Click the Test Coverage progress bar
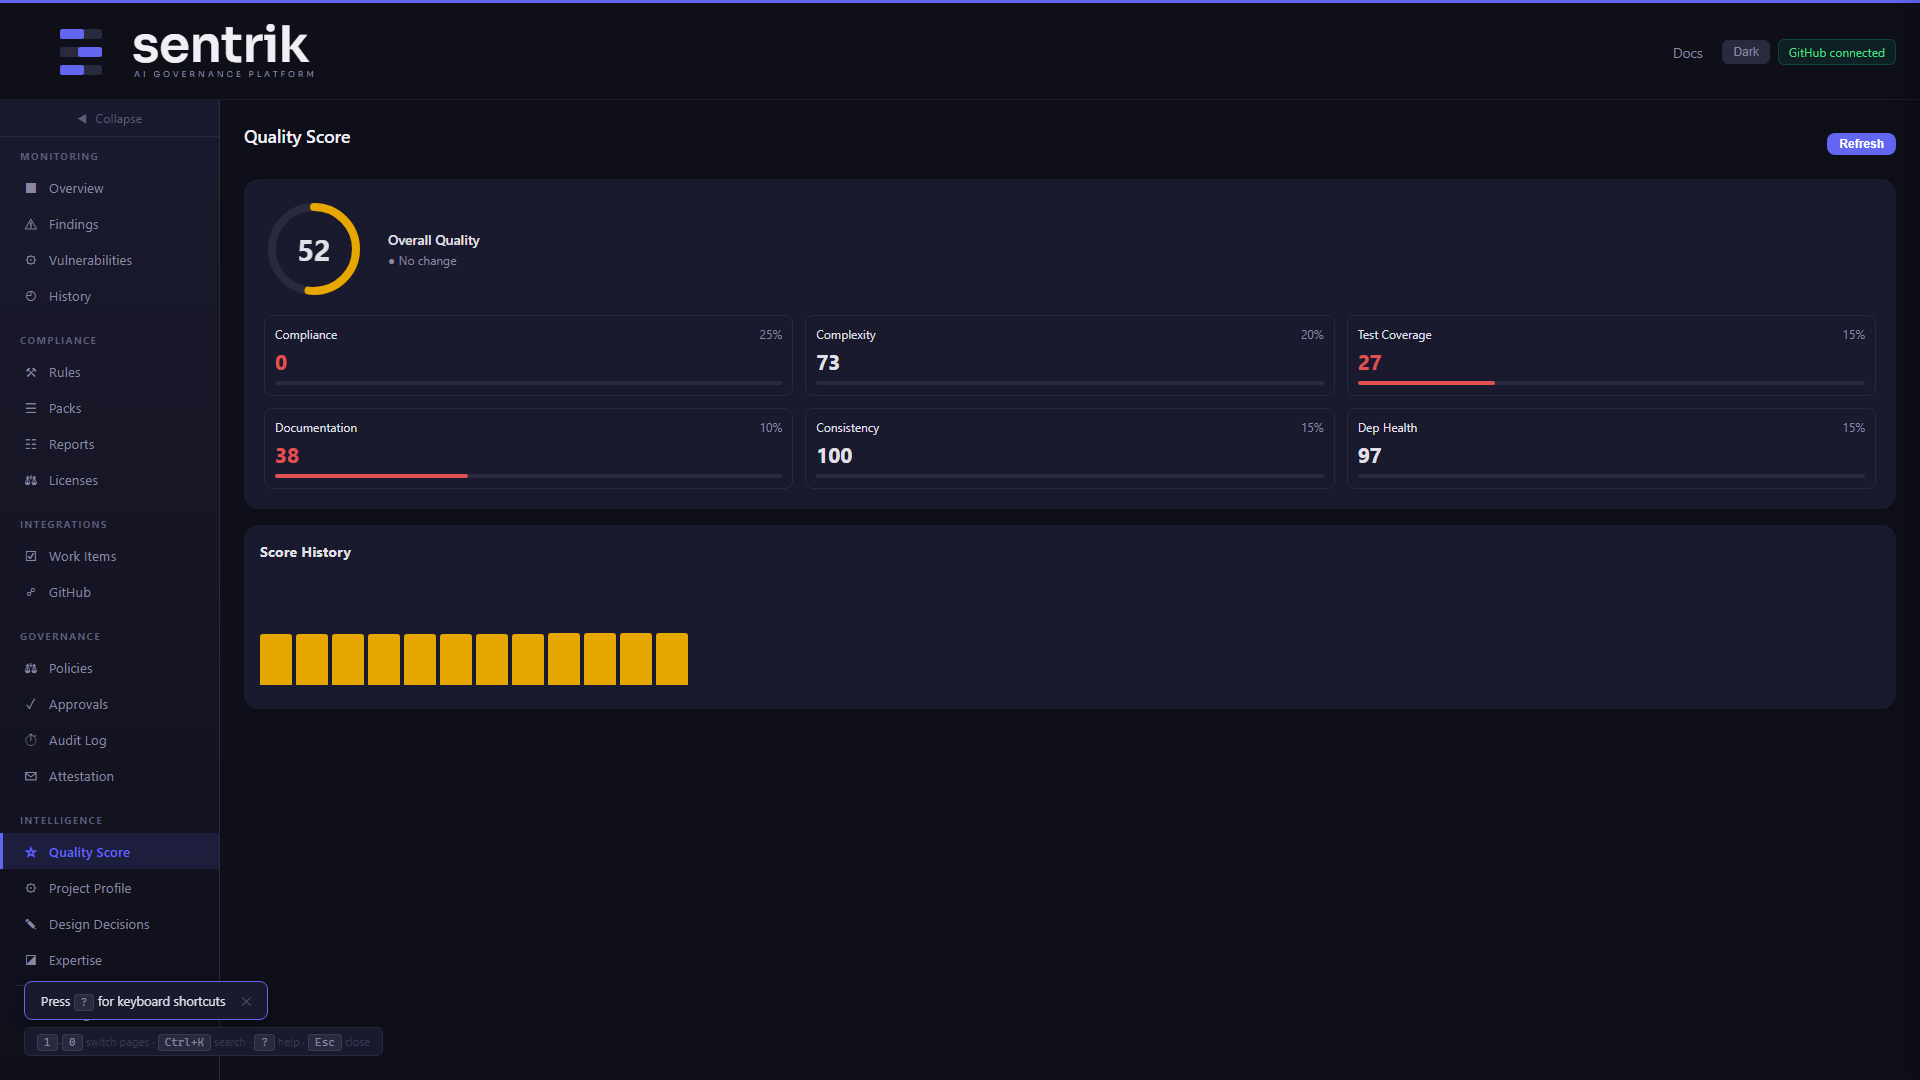The image size is (1920, 1080). tap(1609, 383)
